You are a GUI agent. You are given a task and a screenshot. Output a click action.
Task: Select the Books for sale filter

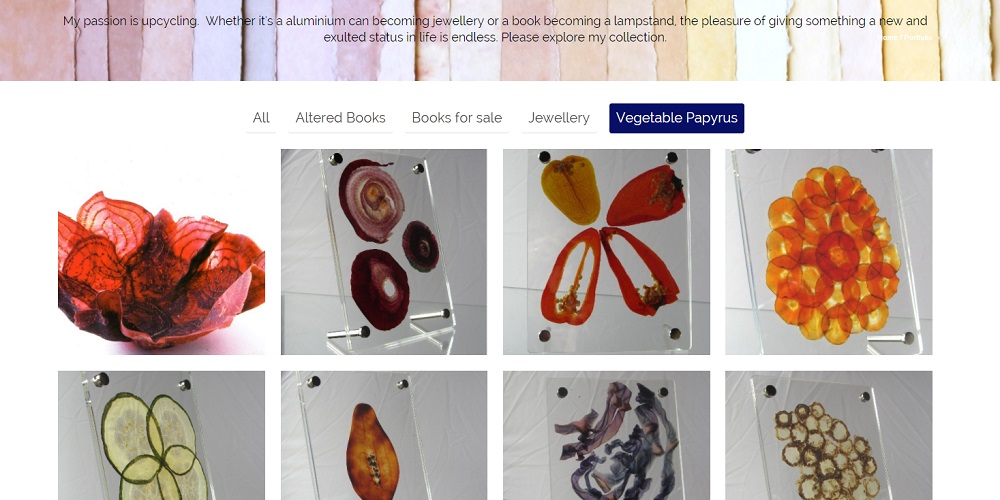(x=457, y=118)
